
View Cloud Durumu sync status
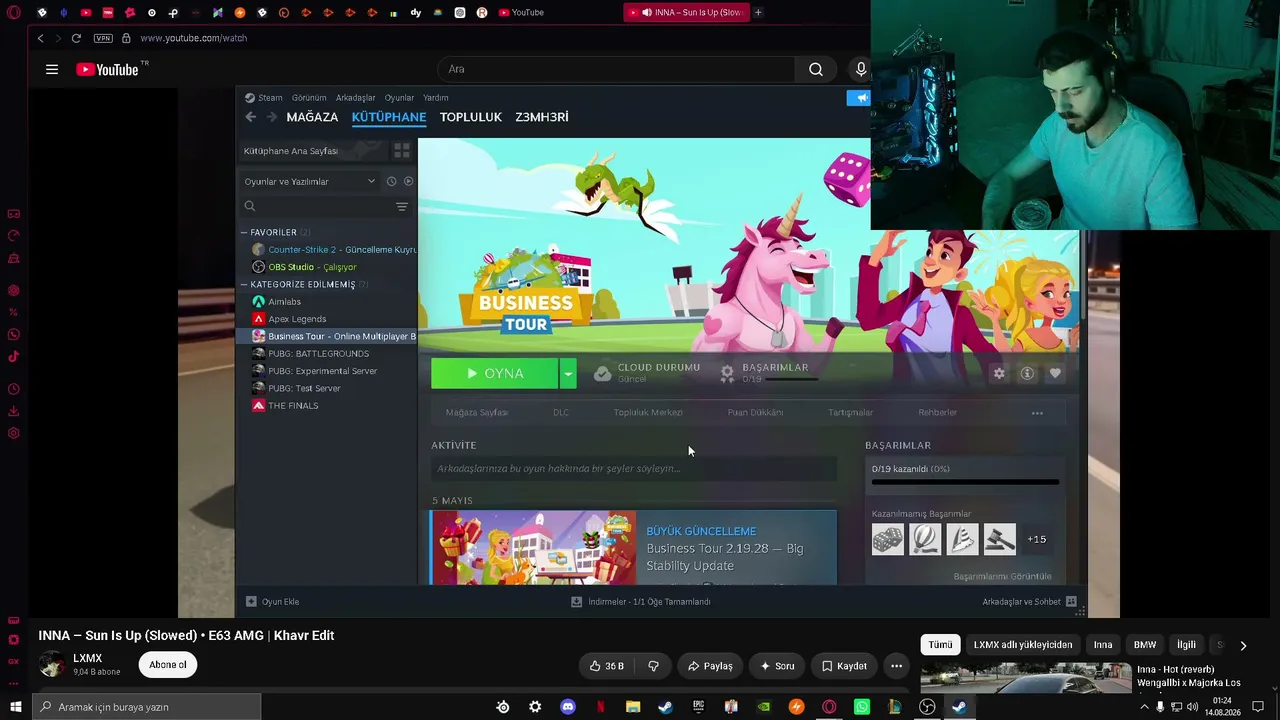(x=647, y=373)
